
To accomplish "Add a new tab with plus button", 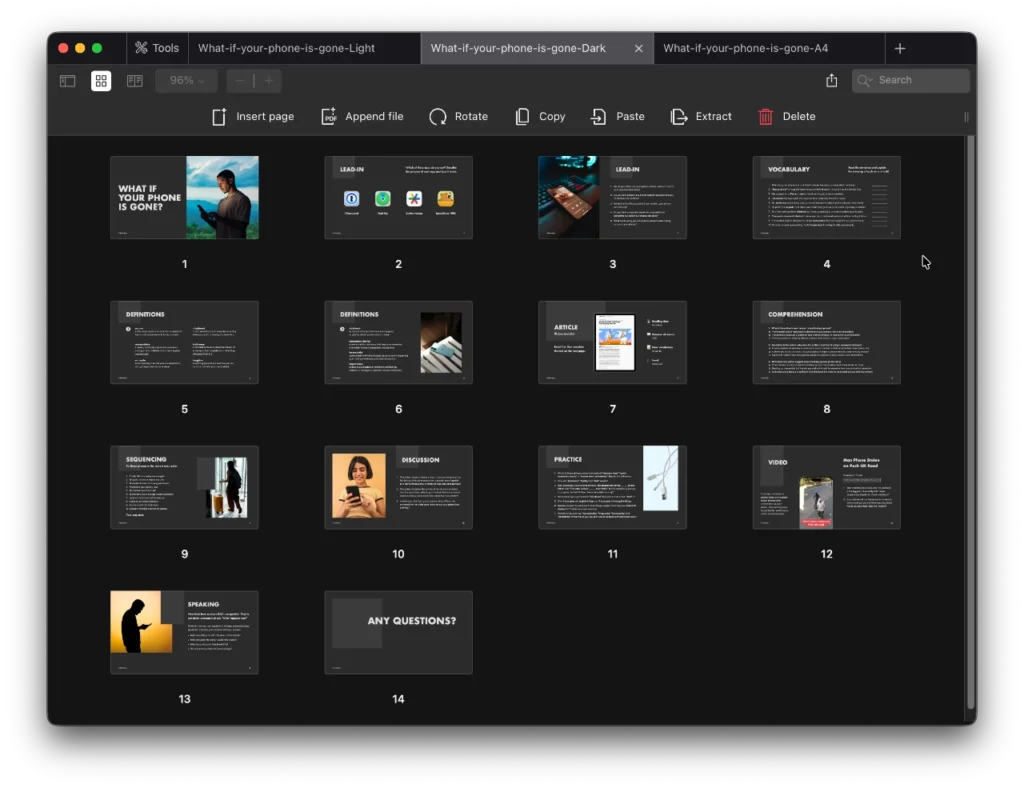I will tap(900, 48).
